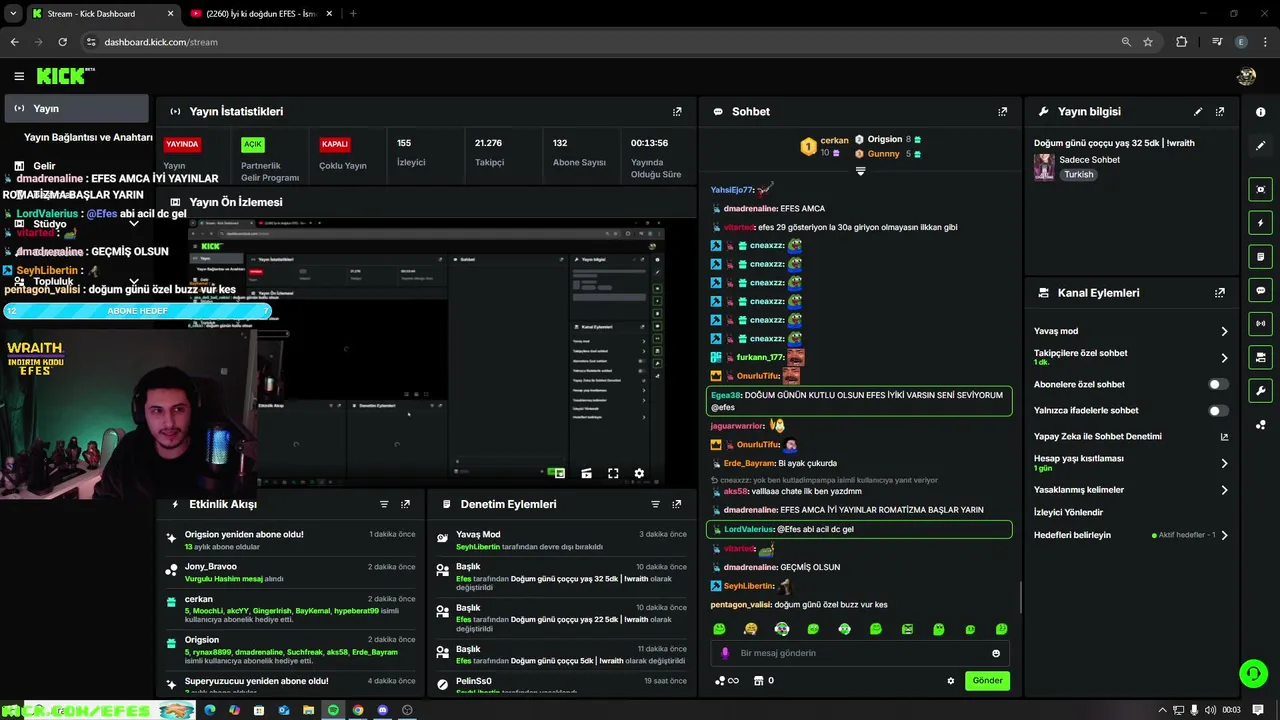Image resolution: width=1280 pixels, height=720 pixels.
Task: Expand the Stüdyo sidebar section
Action: pyautogui.click(x=134, y=224)
